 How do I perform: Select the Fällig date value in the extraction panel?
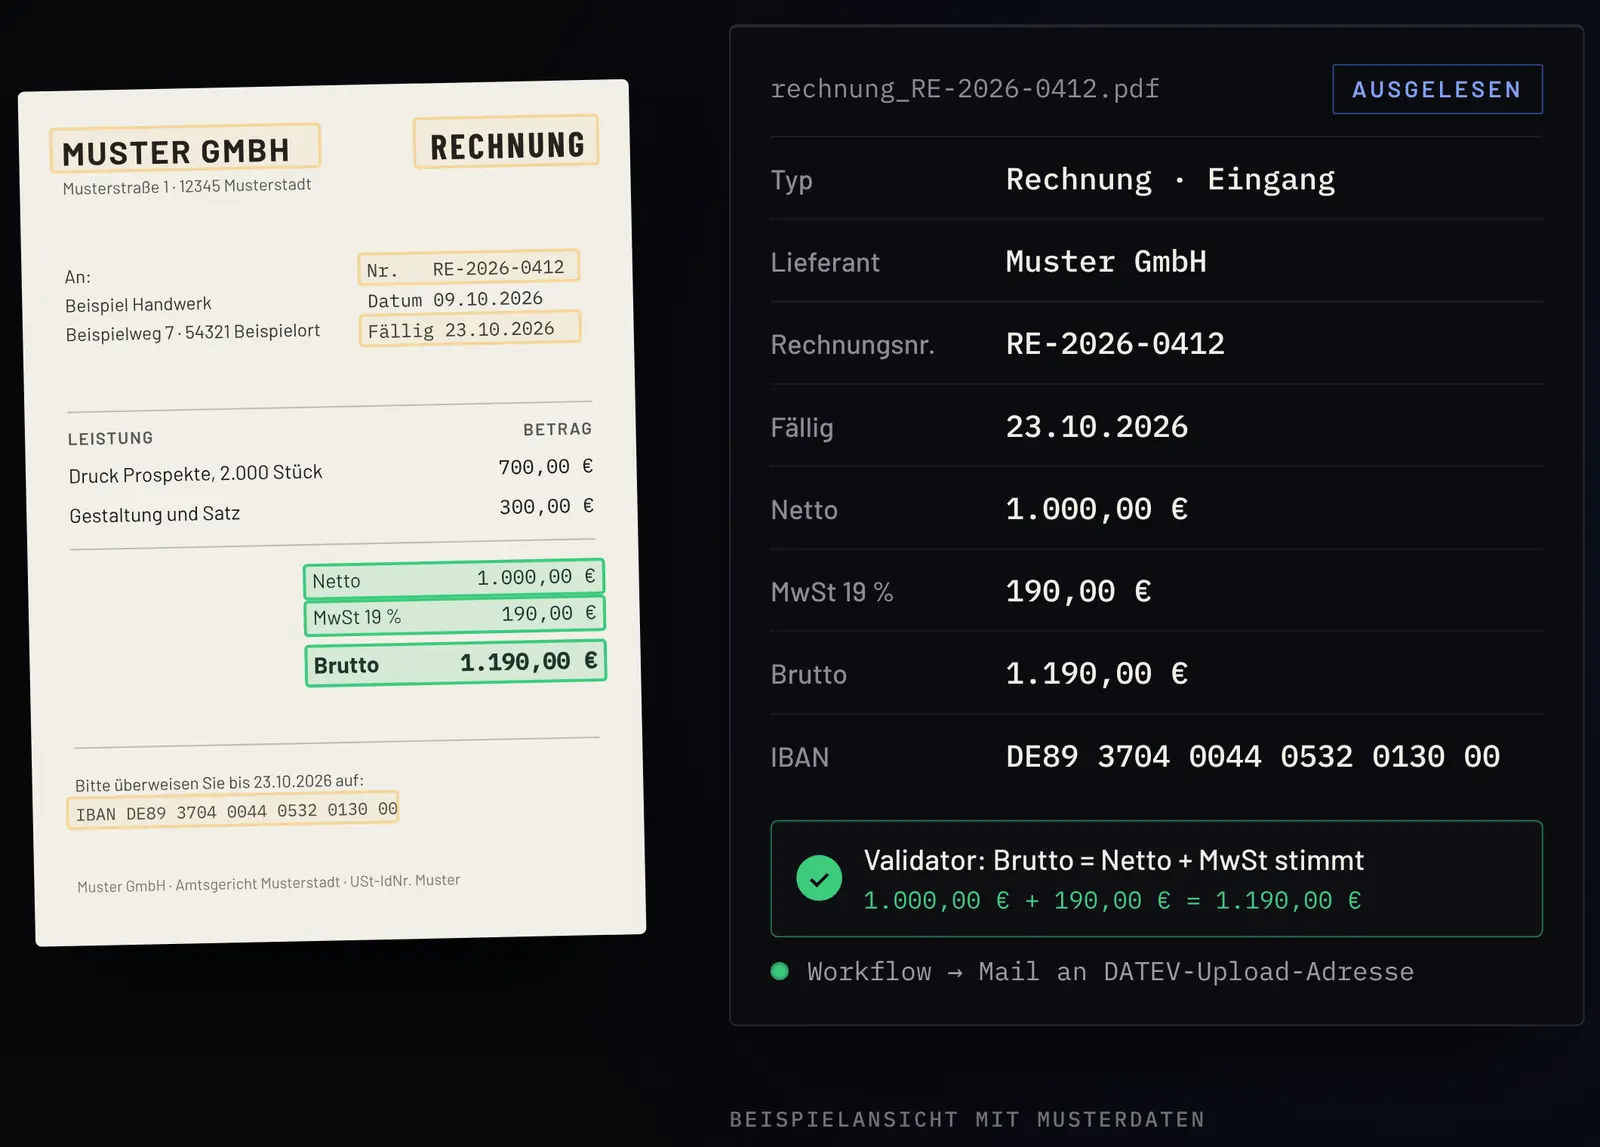click(x=1097, y=427)
